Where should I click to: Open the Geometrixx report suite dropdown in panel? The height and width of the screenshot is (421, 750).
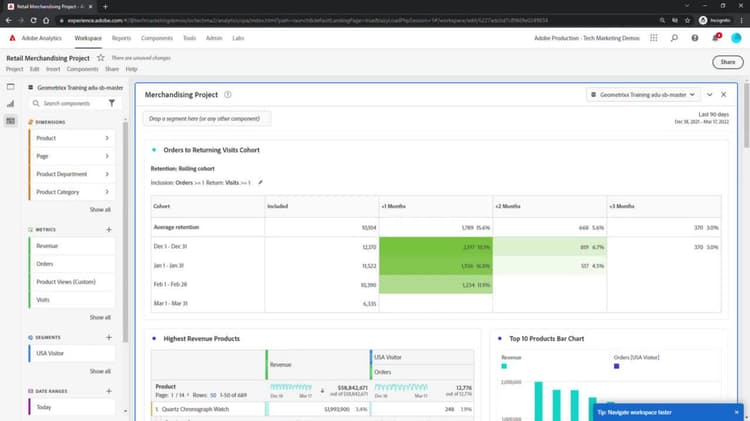pyautogui.click(x=643, y=95)
